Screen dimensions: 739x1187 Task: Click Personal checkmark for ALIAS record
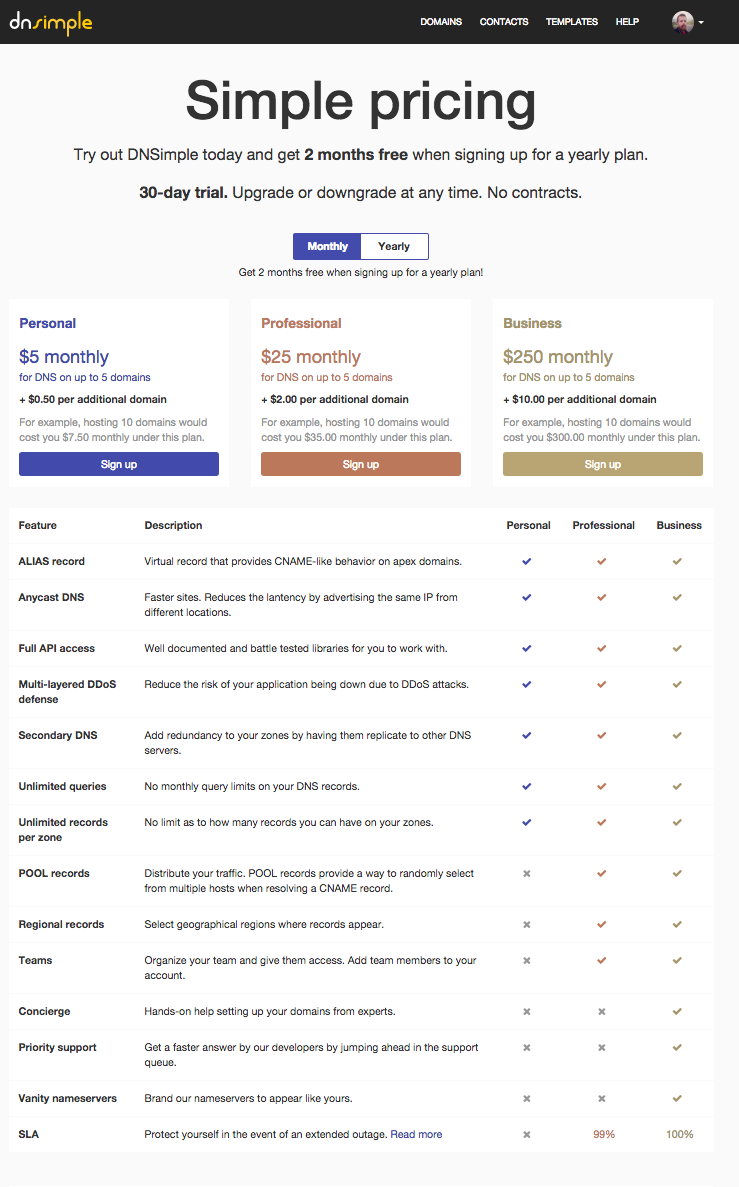coord(526,562)
